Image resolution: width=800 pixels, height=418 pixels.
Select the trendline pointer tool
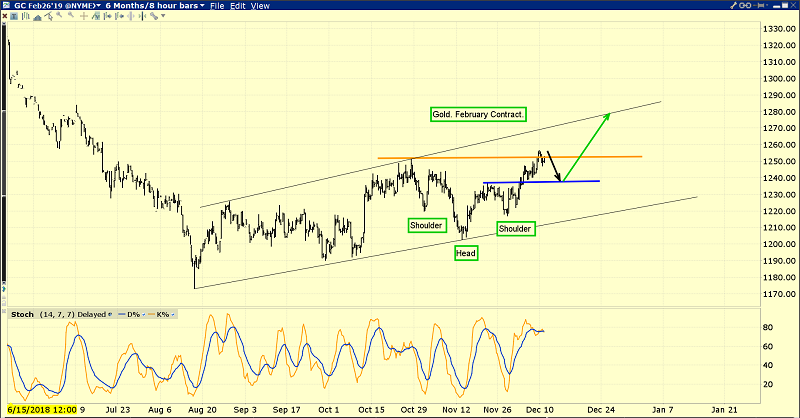(48, 16)
